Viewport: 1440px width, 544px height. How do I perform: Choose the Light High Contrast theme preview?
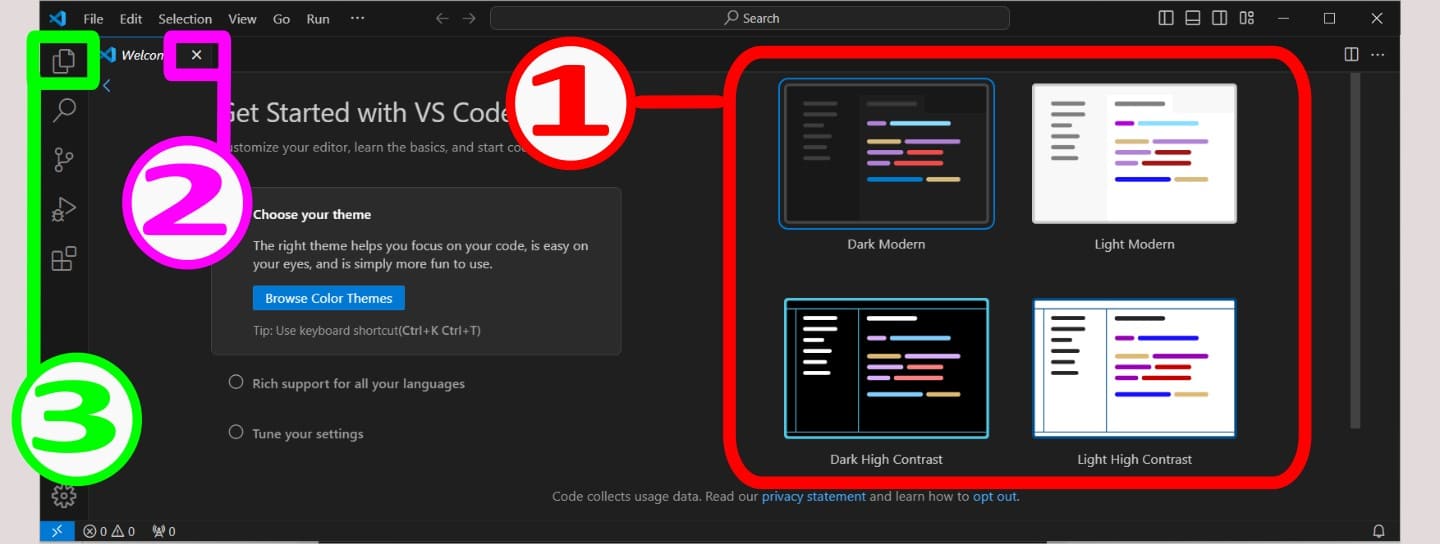(1134, 368)
